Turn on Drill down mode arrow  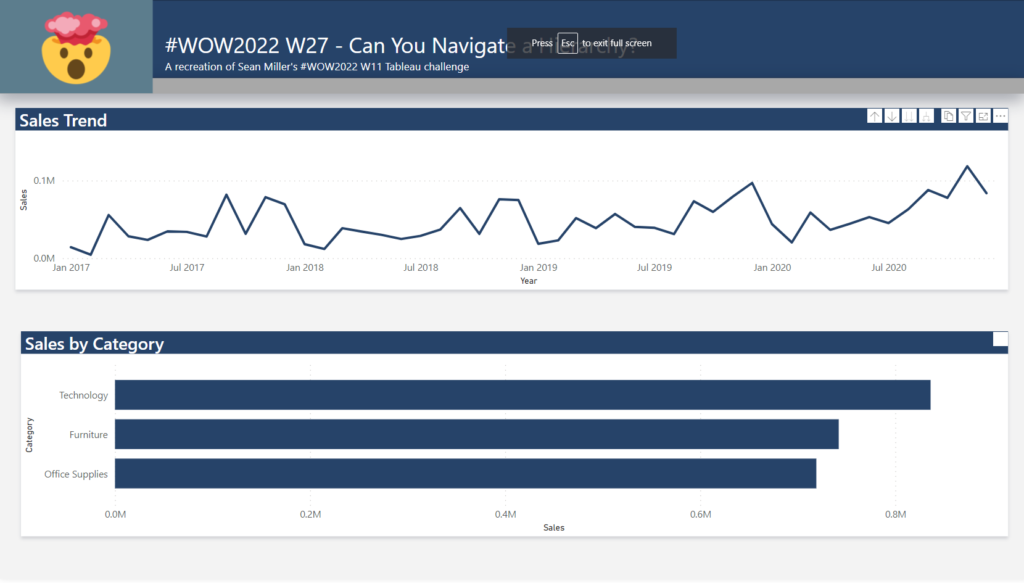[893, 117]
